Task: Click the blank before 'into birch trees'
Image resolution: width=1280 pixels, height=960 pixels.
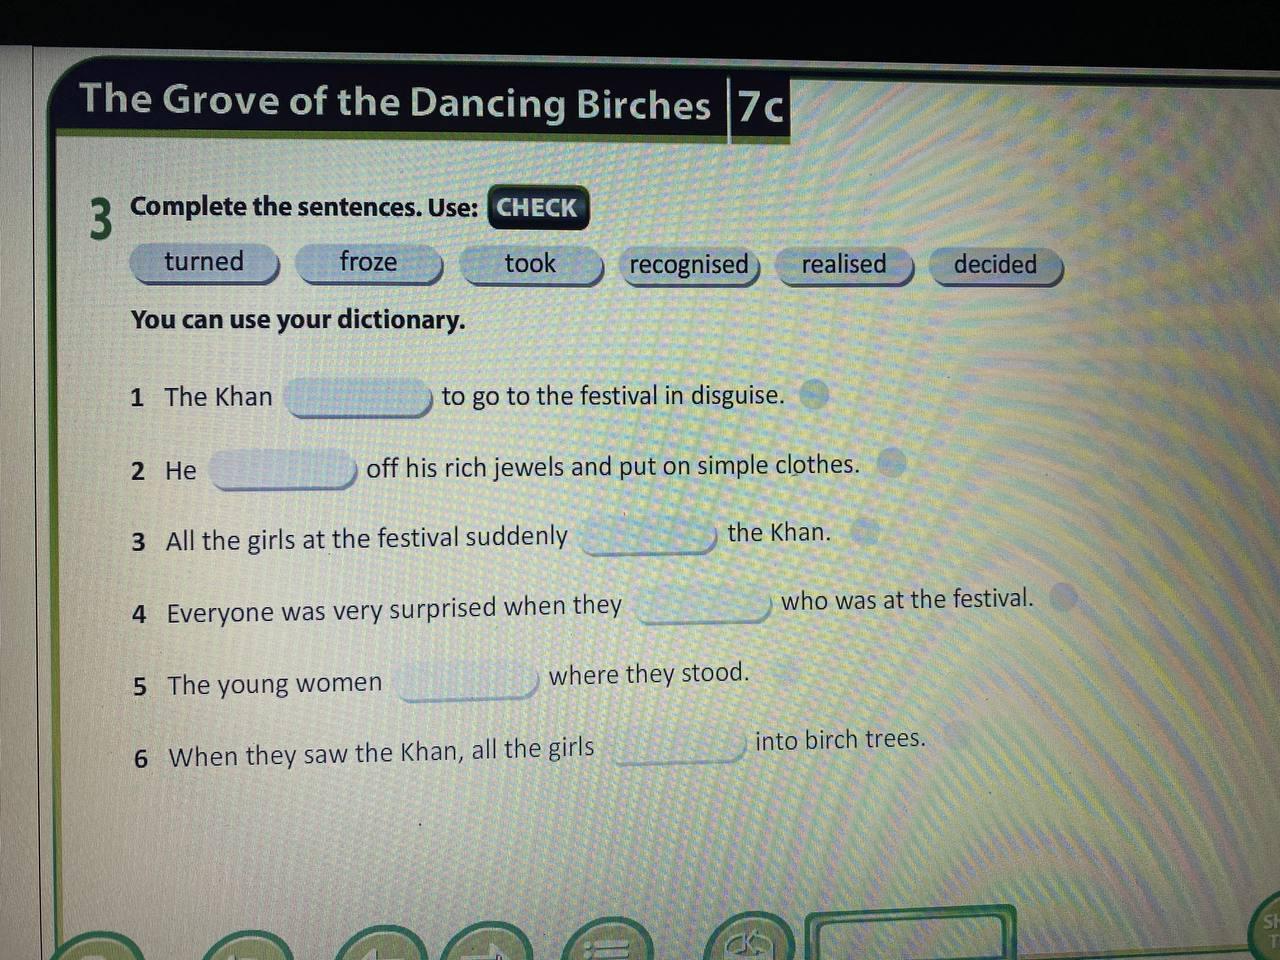Action: [x=681, y=747]
